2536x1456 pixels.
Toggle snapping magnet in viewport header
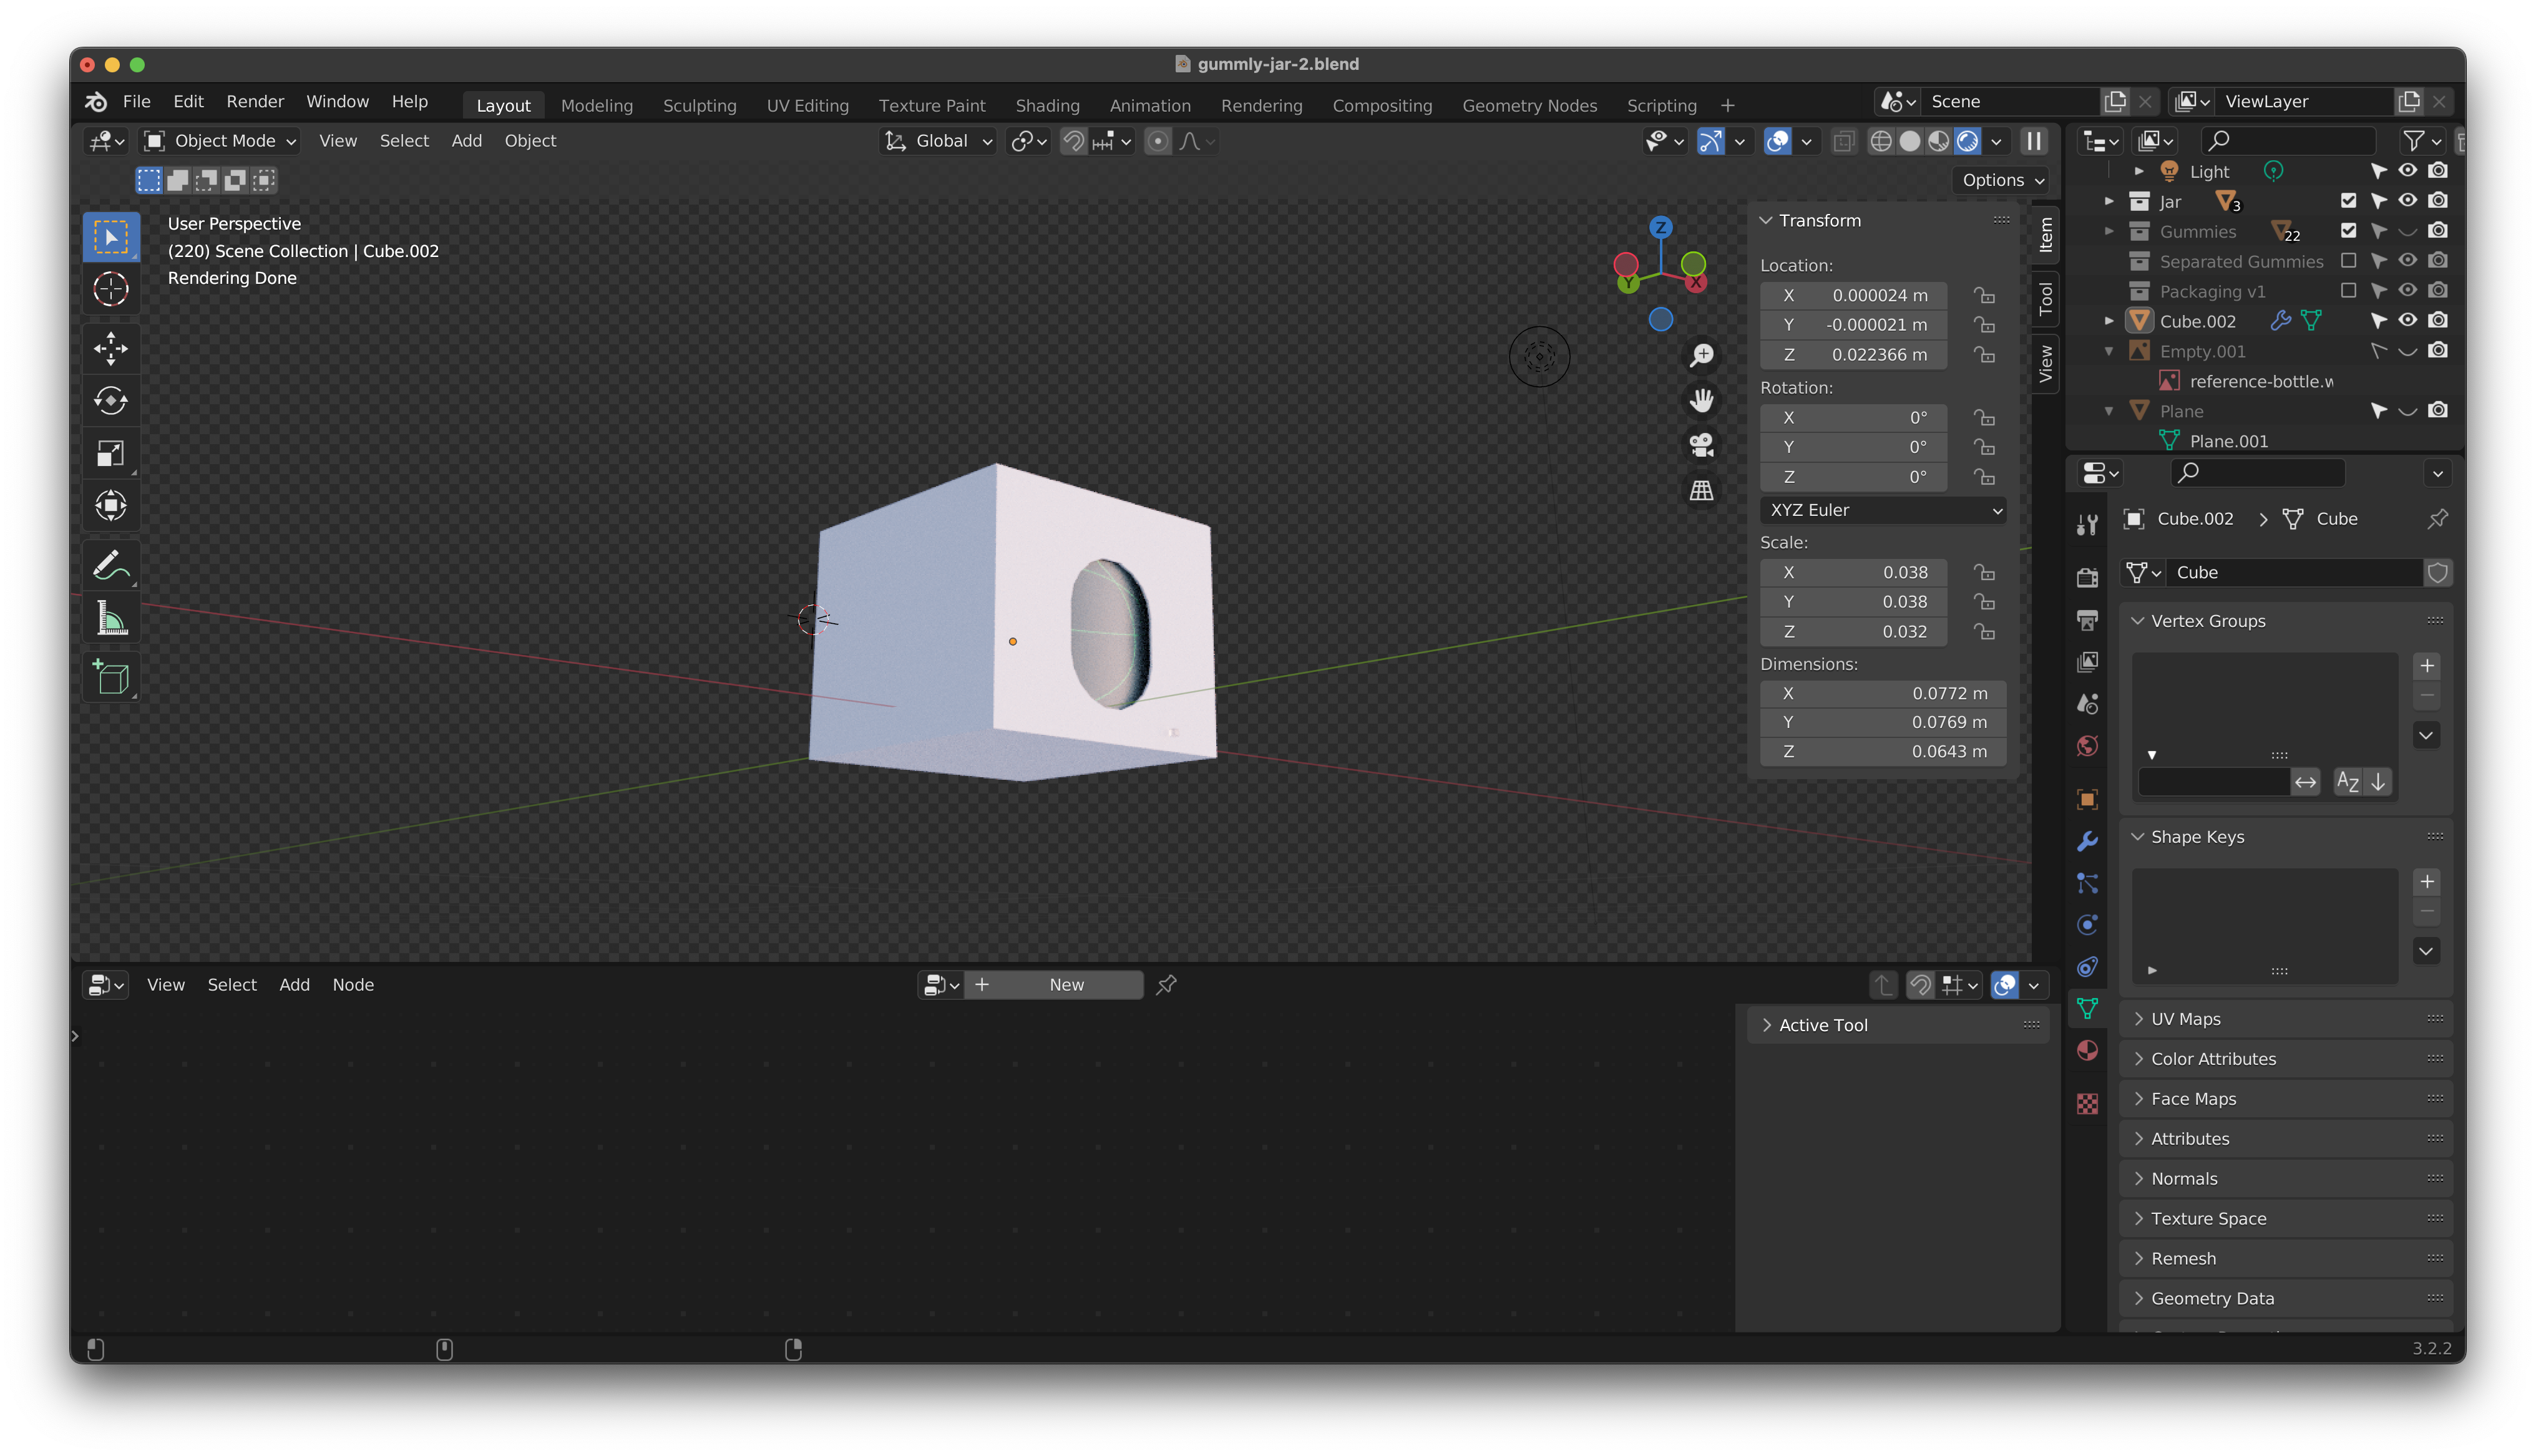pyautogui.click(x=1073, y=141)
